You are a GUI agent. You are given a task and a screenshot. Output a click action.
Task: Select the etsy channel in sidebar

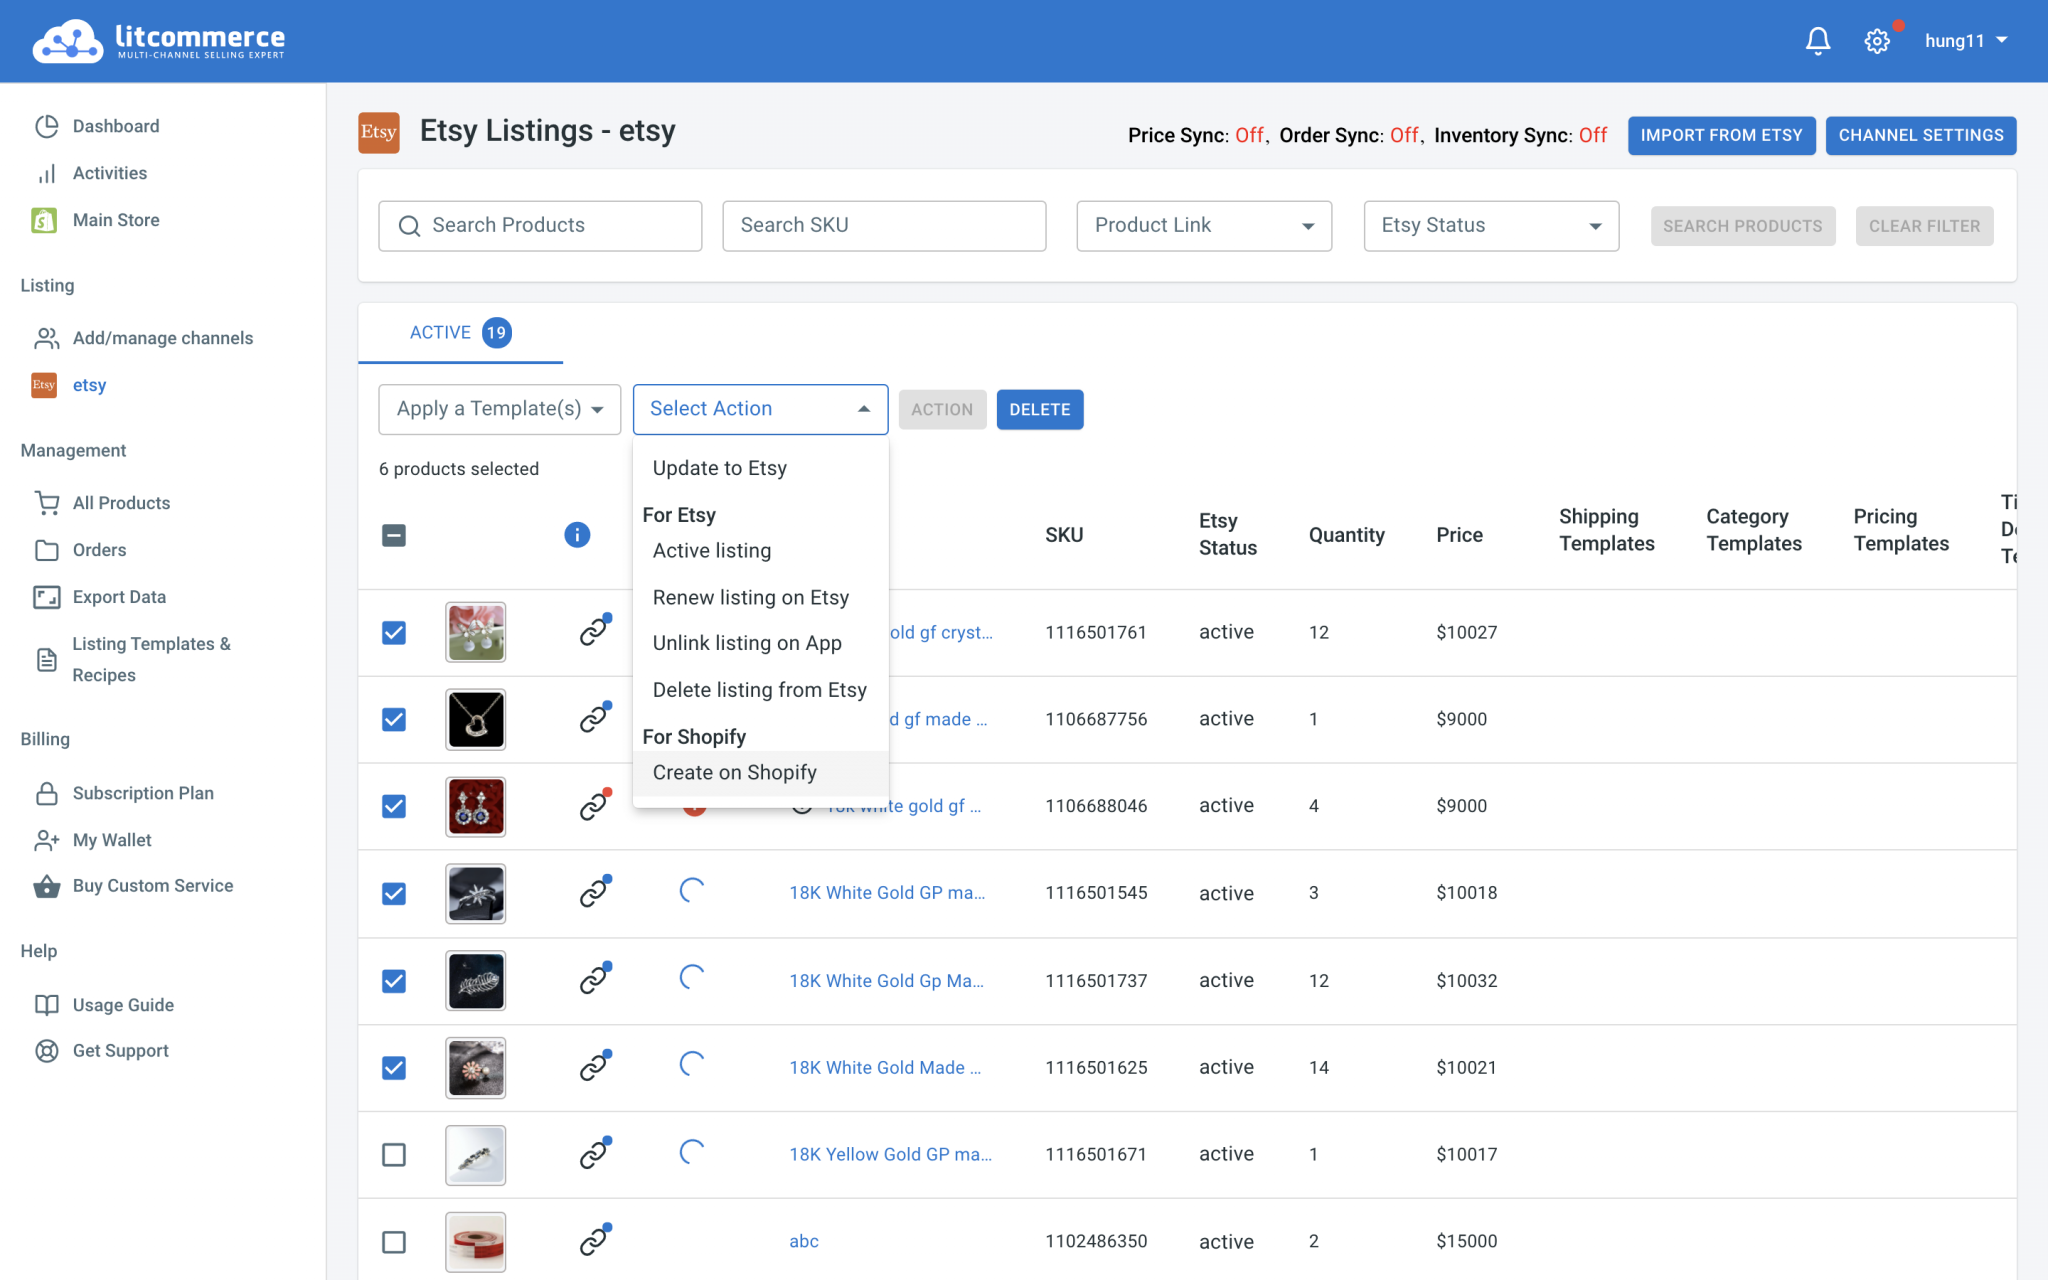point(89,385)
